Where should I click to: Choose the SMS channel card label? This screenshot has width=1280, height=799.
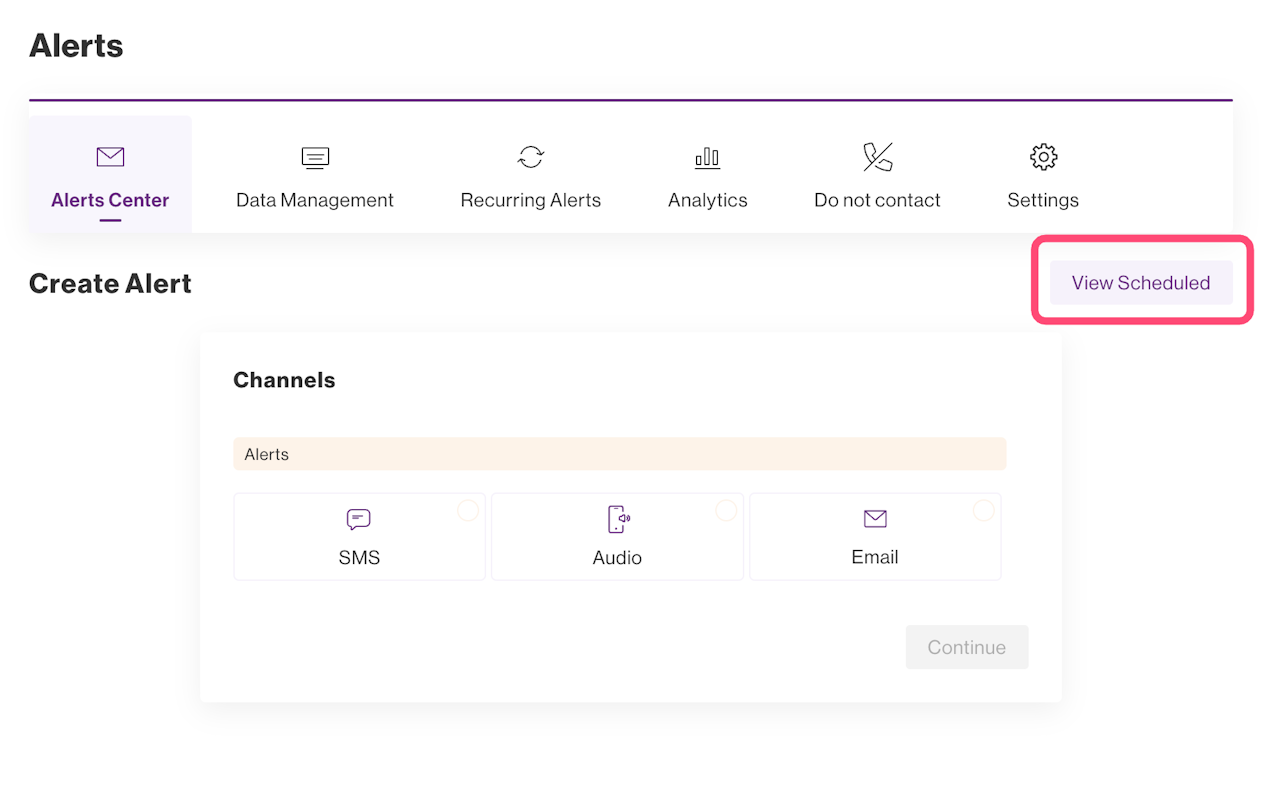coord(359,558)
